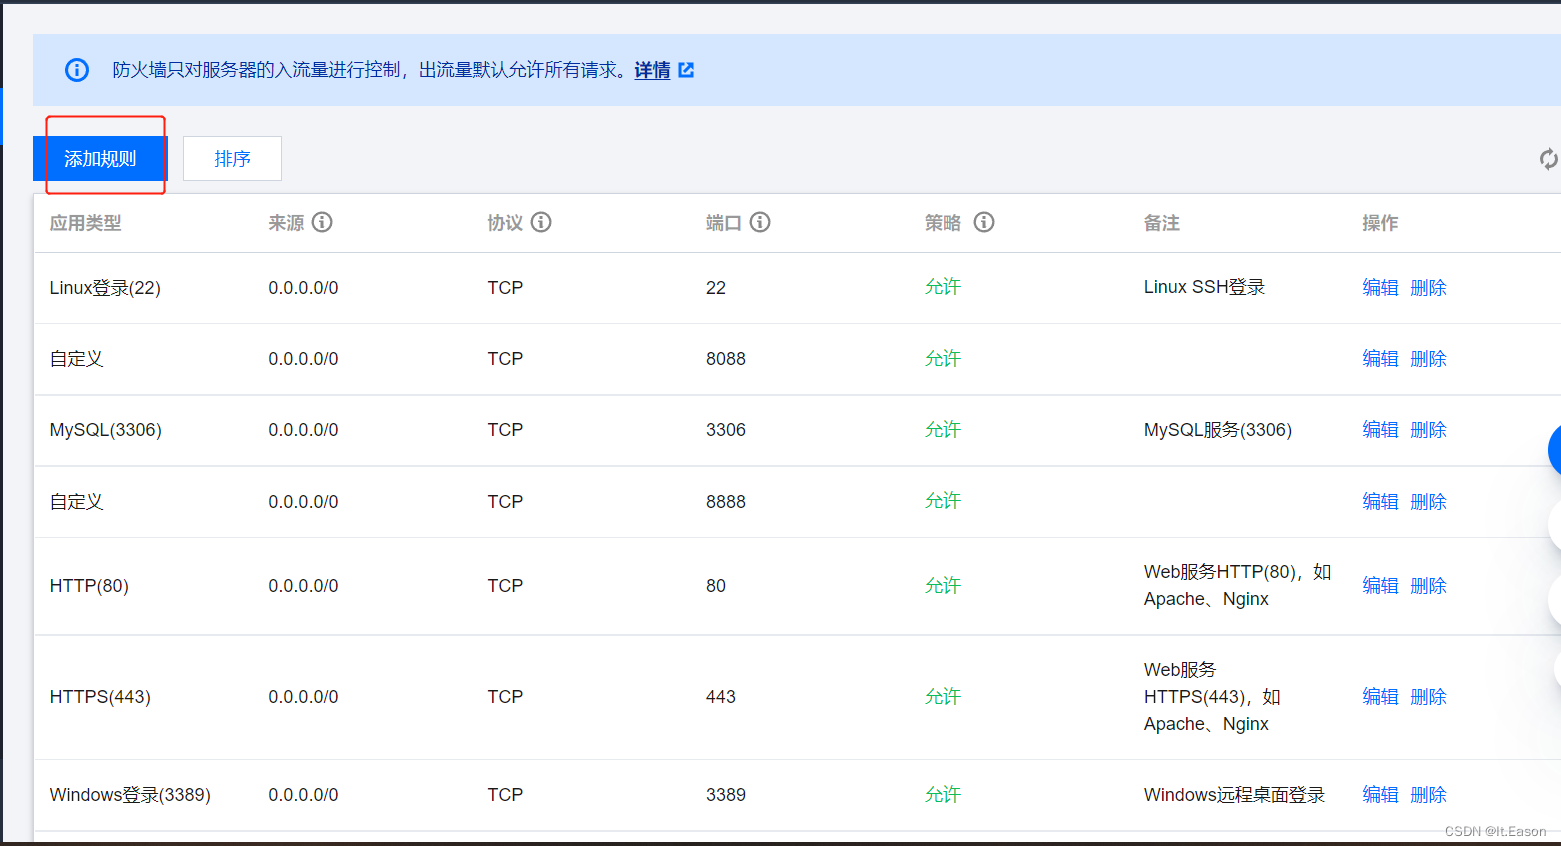Image resolution: width=1561 pixels, height=846 pixels.
Task: Click the 备注 column header
Action: pyautogui.click(x=1161, y=223)
